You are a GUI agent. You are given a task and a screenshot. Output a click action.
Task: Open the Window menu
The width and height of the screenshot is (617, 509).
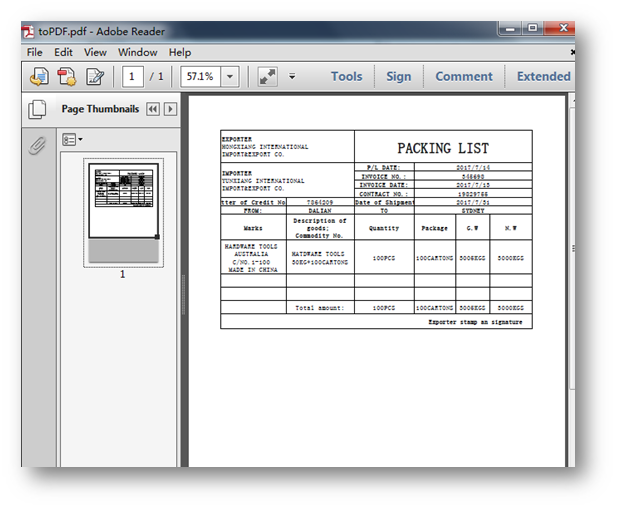tap(138, 52)
